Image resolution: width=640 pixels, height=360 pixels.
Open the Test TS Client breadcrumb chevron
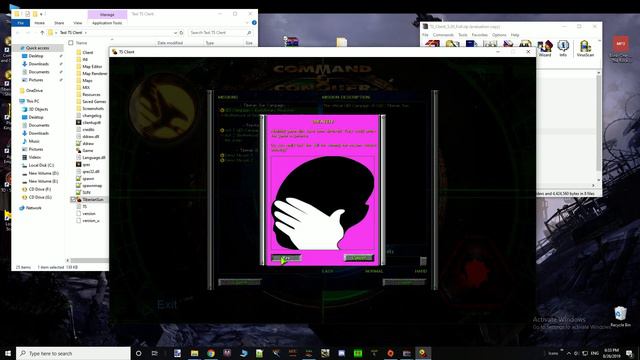86,33
